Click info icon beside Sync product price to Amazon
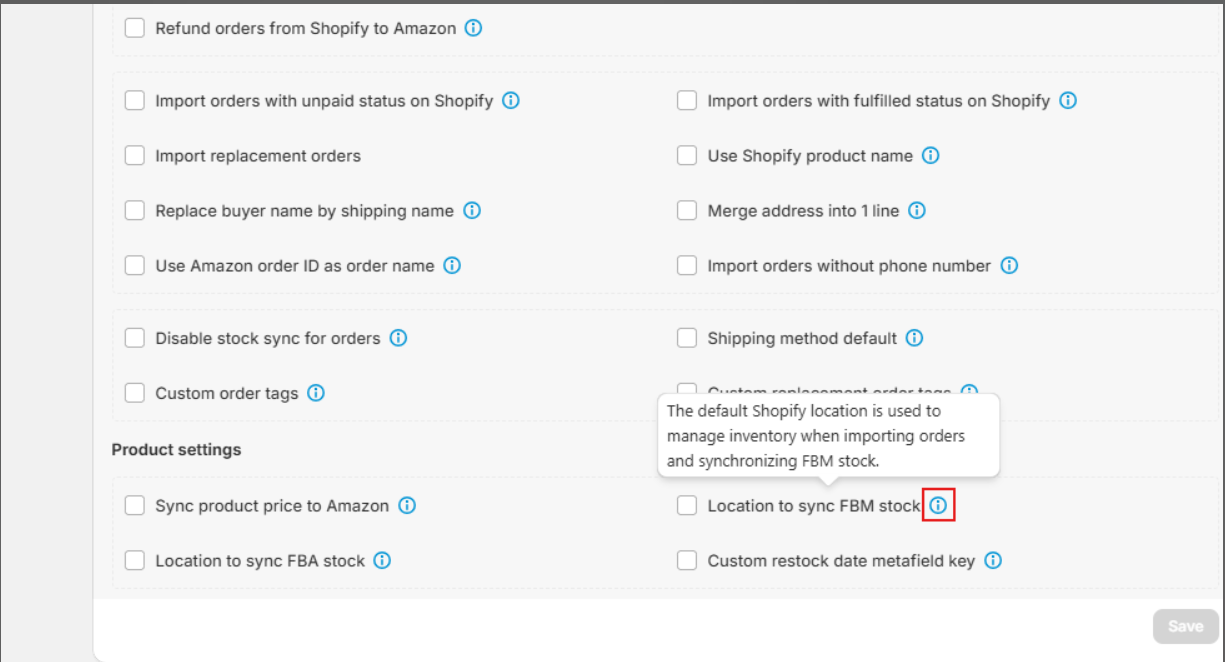The width and height of the screenshot is (1225, 662). [407, 506]
